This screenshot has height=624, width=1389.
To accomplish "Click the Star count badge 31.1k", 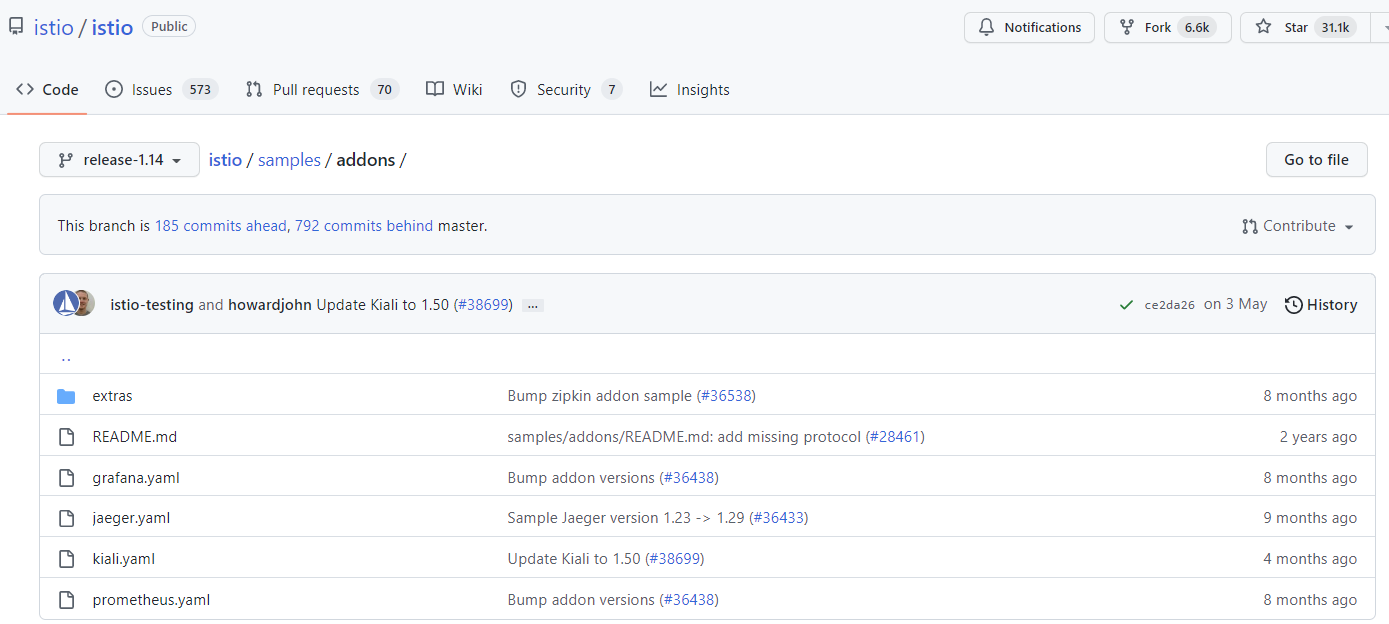I will point(1335,28).
